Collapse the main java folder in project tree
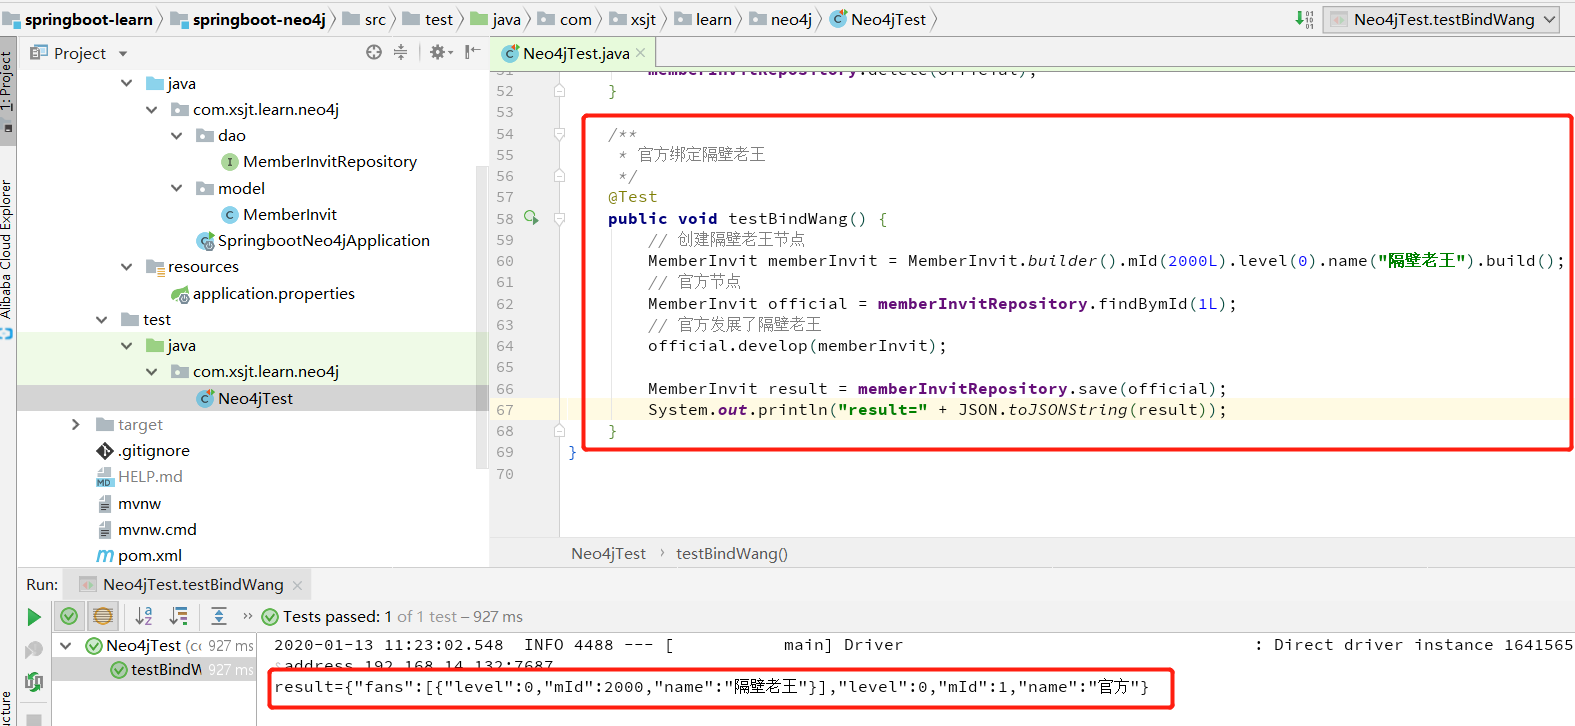This screenshot has height=726, width=1575. coord(126,83)
